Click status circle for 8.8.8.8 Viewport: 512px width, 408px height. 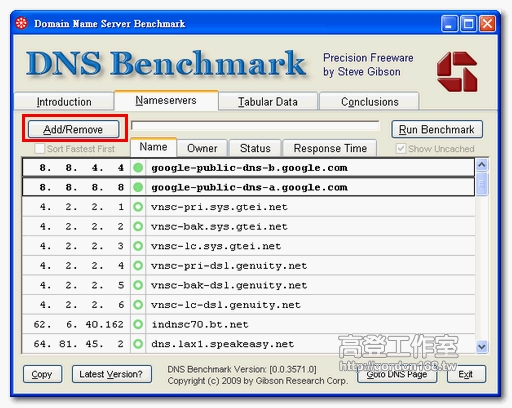[138, 187]
